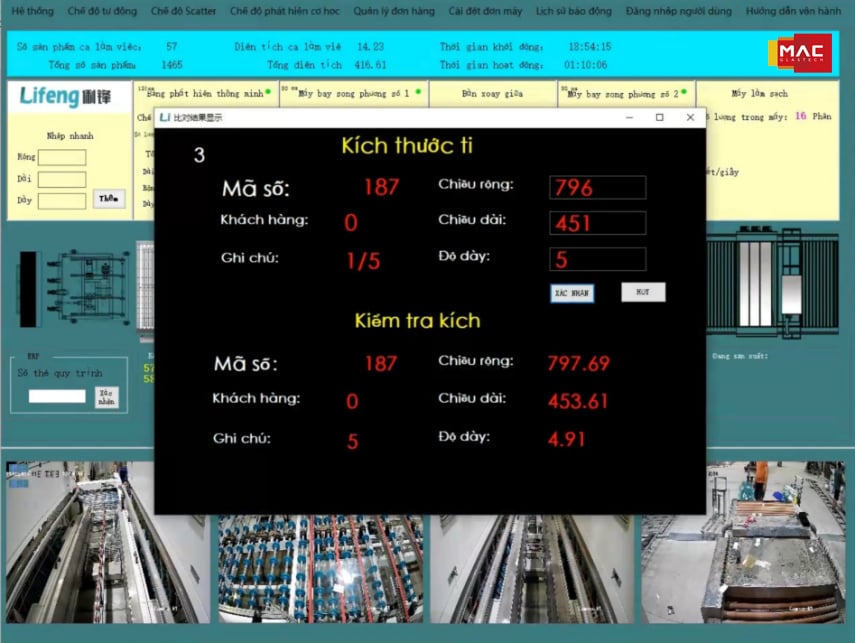Screen dimensions: 855x643
Task: Select the Máy bay song phương số 2 tab
Action: [x=625, y=94]
